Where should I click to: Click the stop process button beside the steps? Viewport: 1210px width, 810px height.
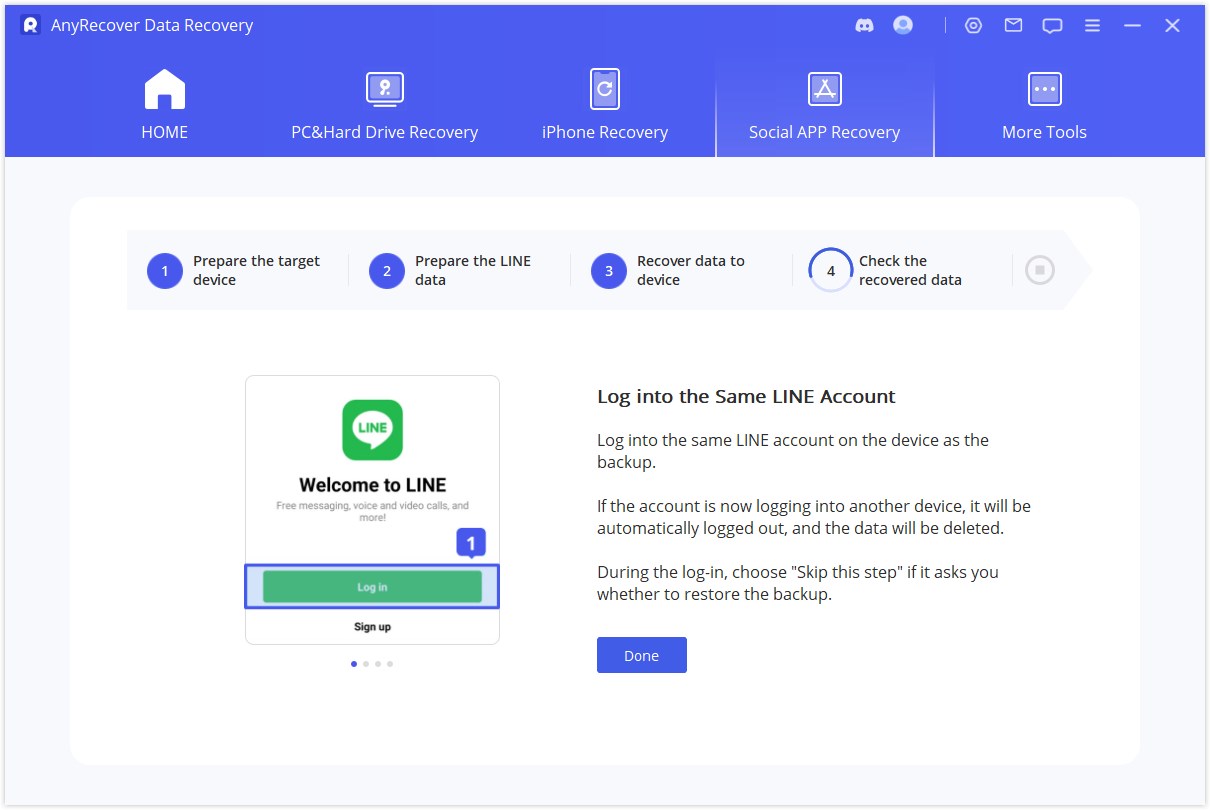[x=1039, y=269]
